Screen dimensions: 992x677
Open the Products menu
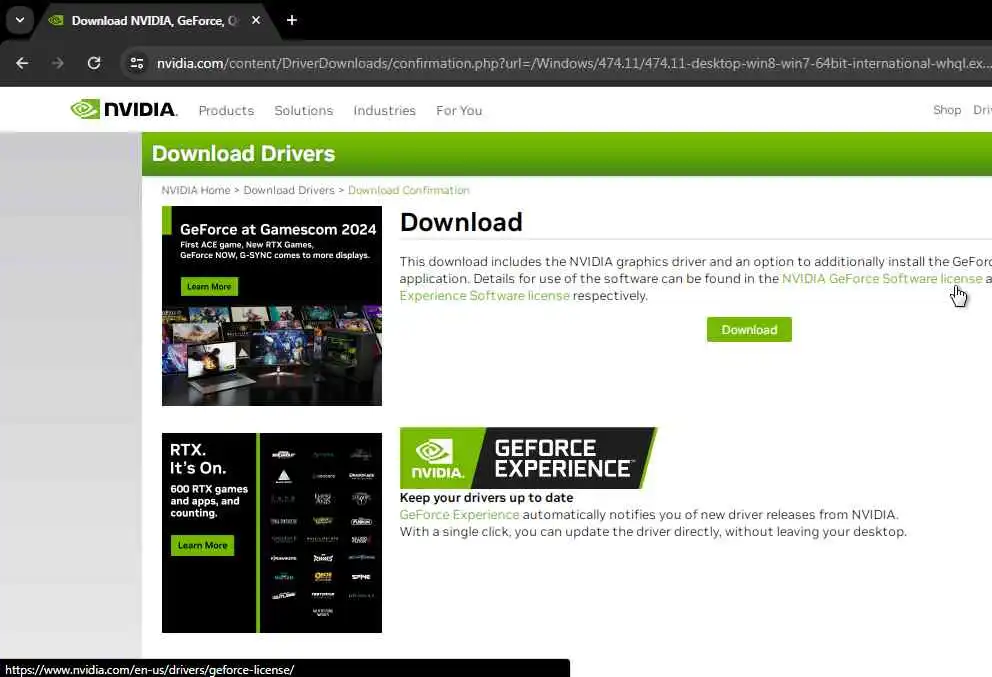tap(226, 110)
